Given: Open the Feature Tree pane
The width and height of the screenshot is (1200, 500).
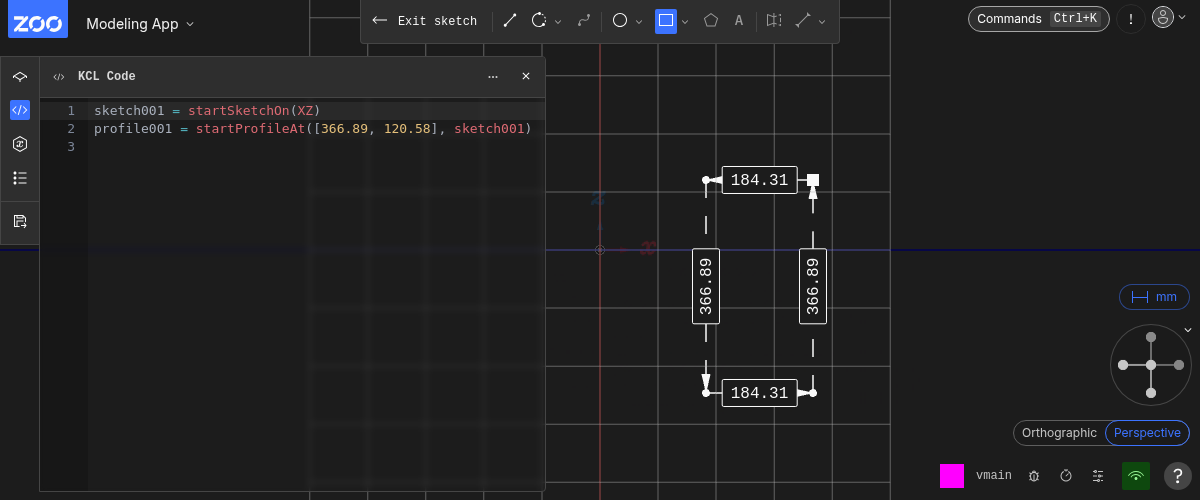Looking at the screenshot, I should click(x=20, y=76).
